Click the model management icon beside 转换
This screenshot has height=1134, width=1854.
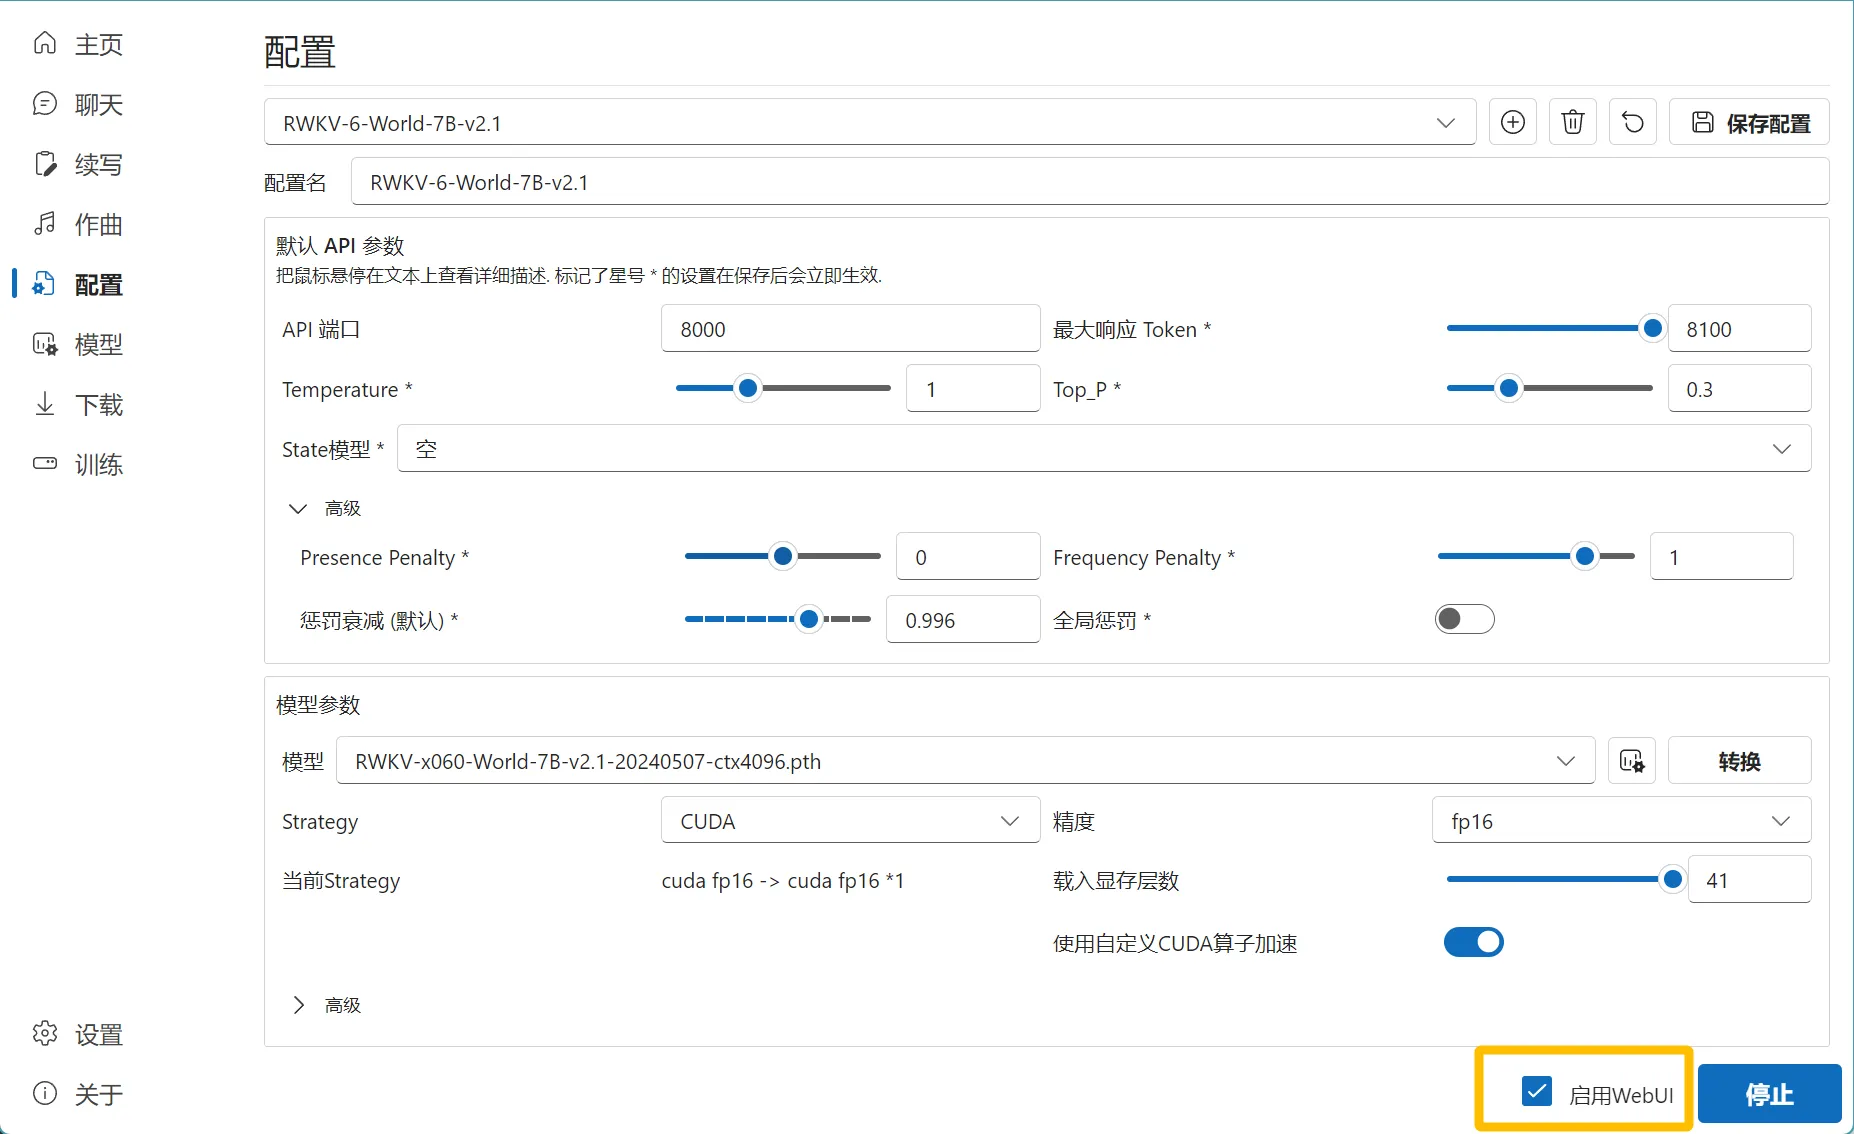1632,761
